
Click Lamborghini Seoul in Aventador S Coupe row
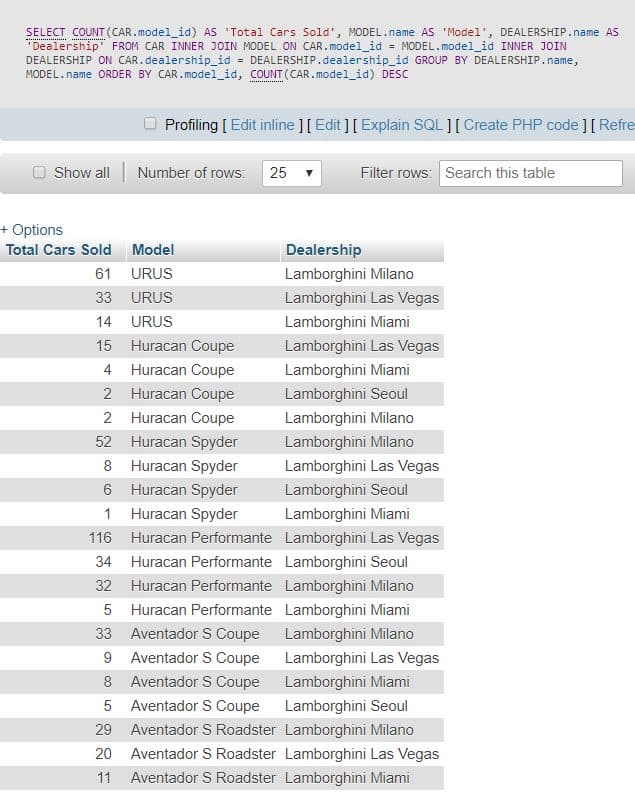[x=346, y=706]
